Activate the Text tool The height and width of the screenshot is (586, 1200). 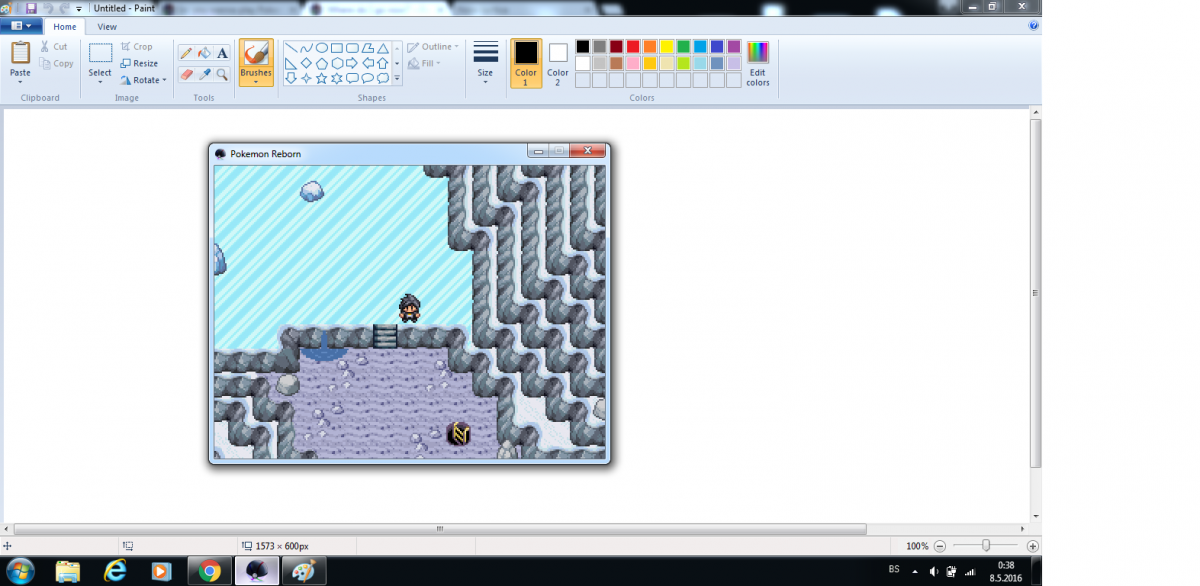click(x=222, y=53)
